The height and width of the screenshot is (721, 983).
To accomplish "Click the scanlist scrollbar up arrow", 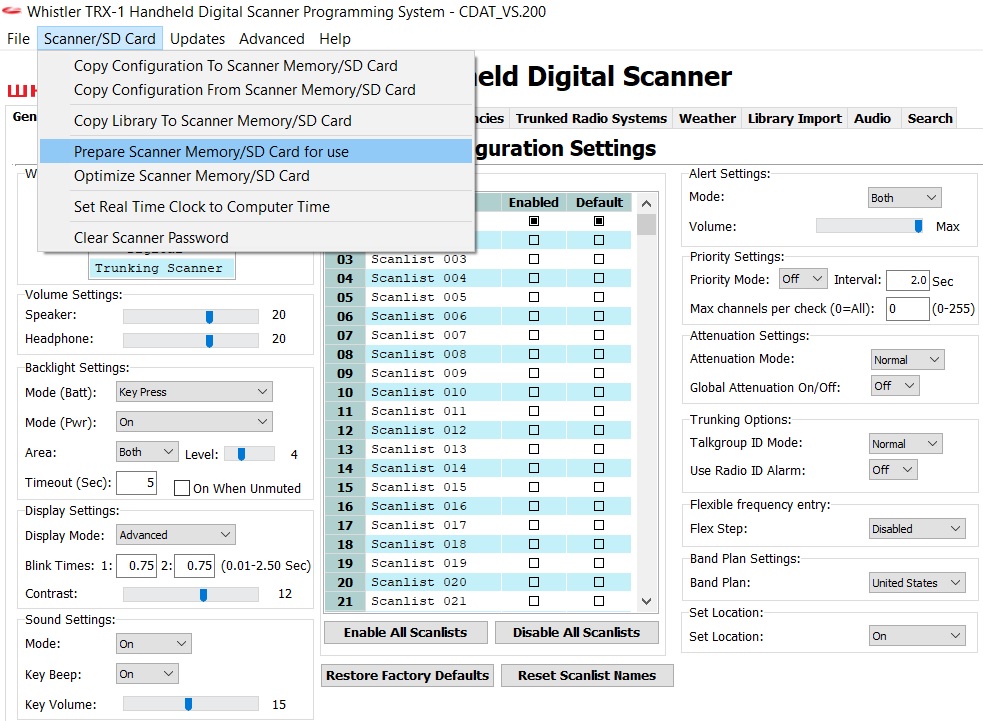I will tap(646, 203).
